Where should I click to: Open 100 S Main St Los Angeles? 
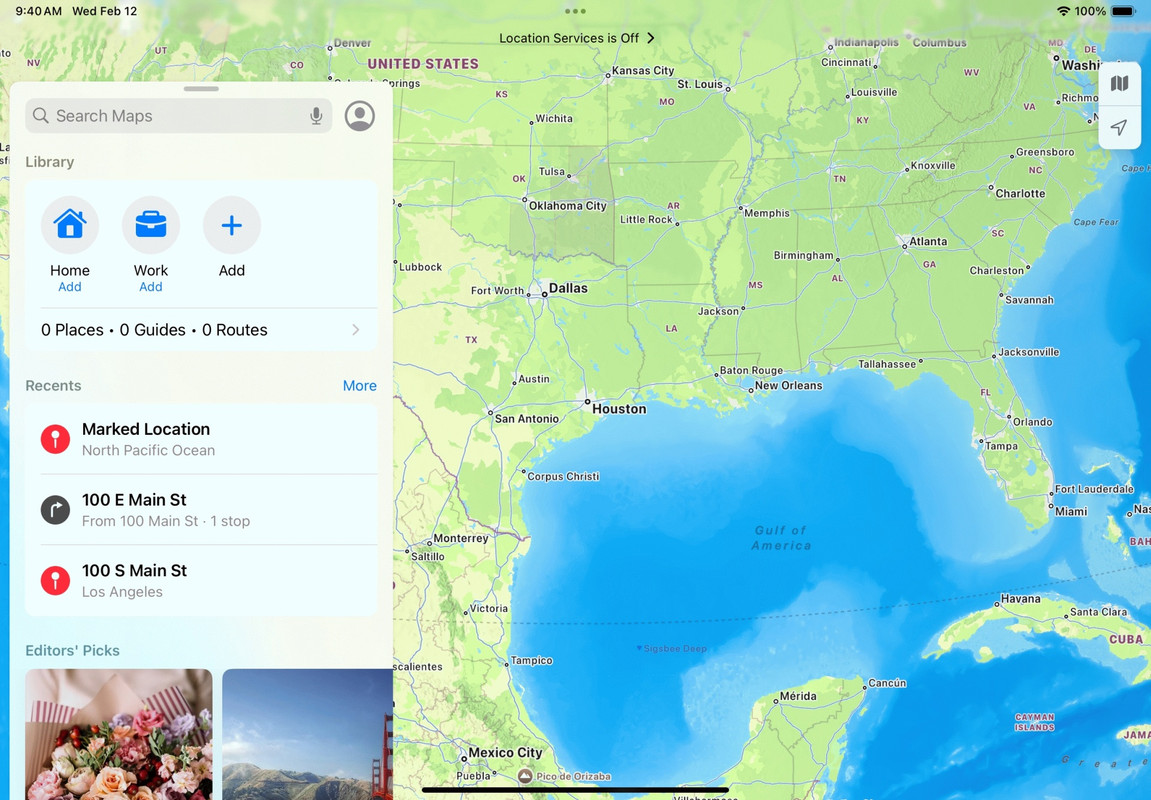[201, 580]
